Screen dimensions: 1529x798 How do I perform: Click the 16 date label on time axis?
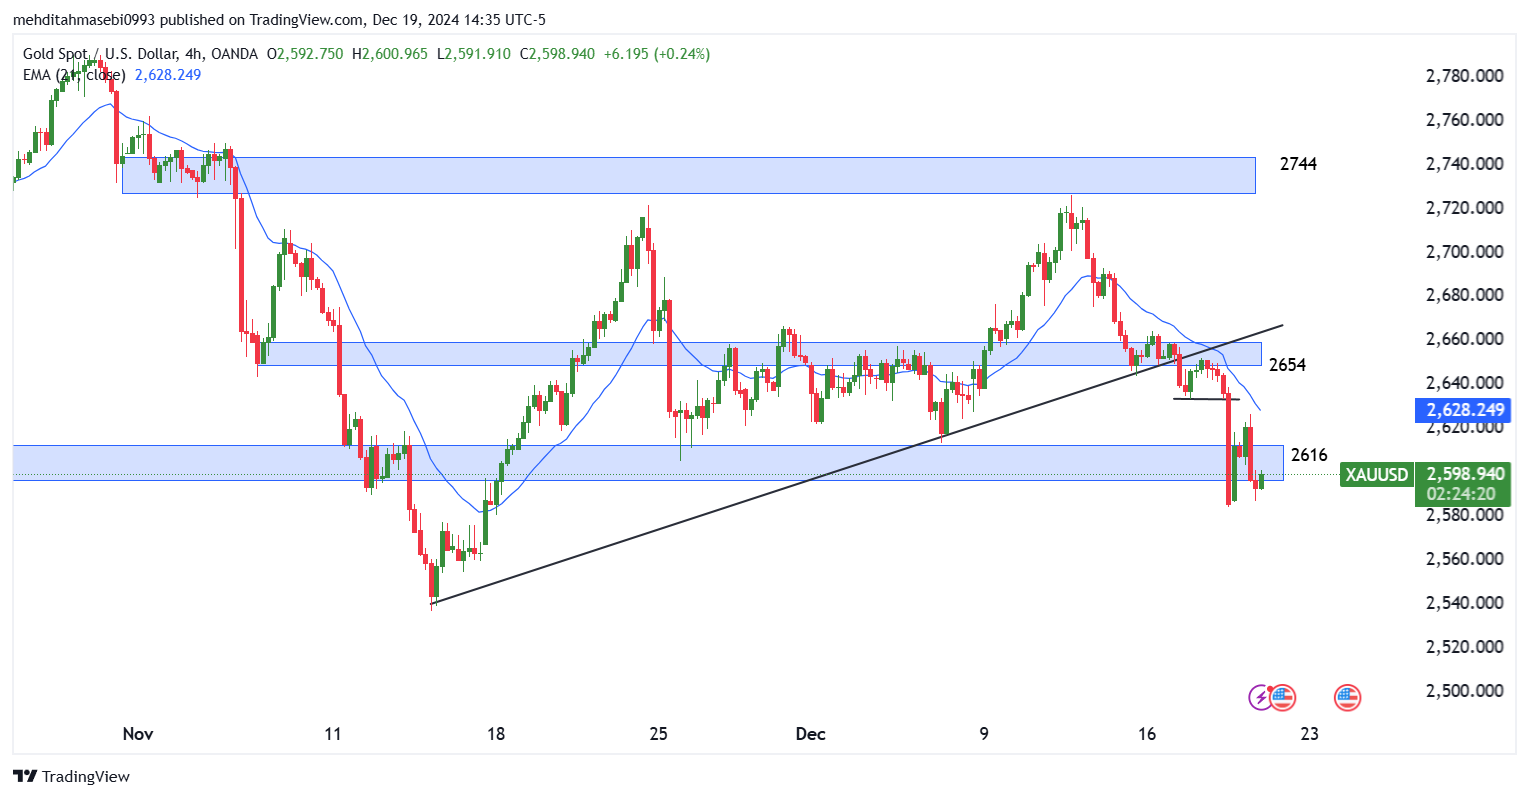tap(1147, 734)
